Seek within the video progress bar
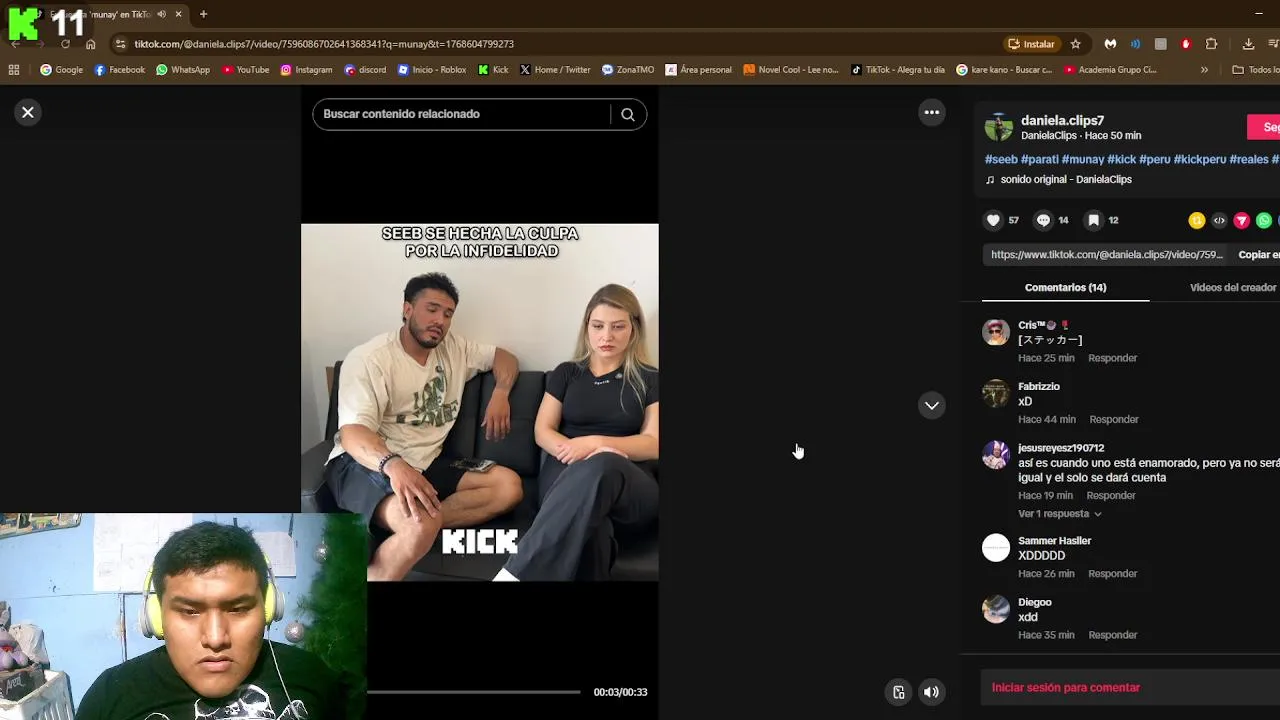The width and height of the screenshot is (1280, 720). 473,692
